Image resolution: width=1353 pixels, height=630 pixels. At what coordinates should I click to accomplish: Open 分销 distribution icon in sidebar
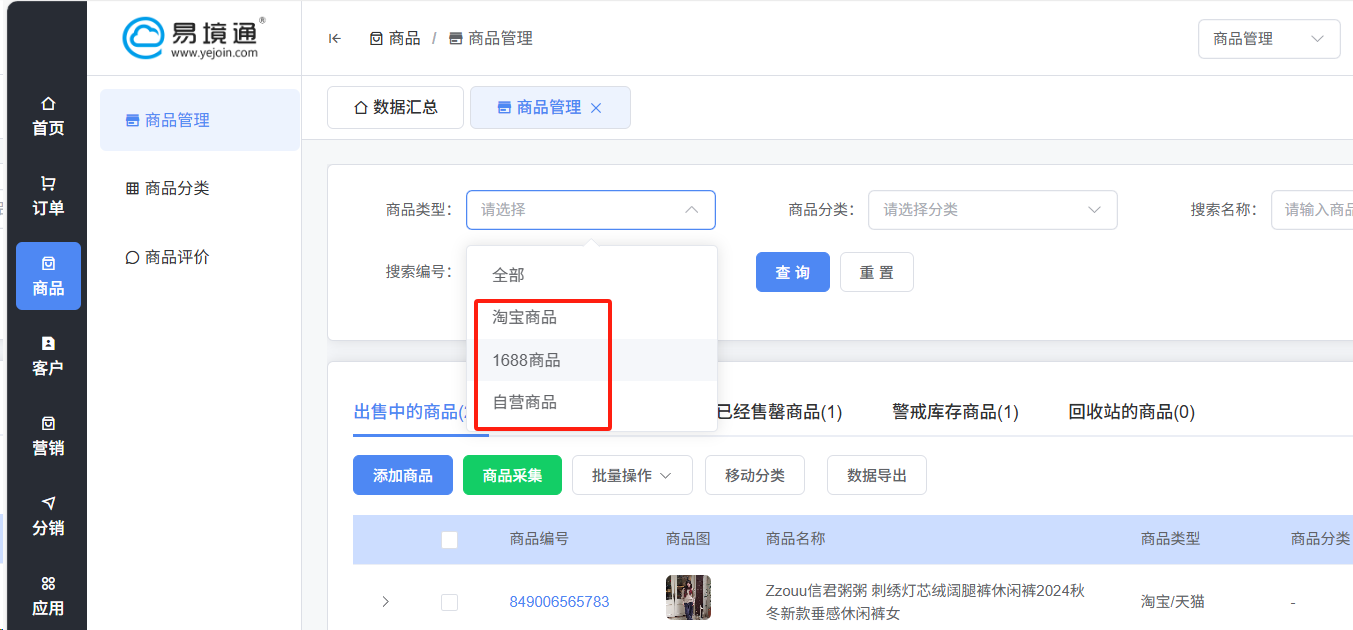[48, 503]
